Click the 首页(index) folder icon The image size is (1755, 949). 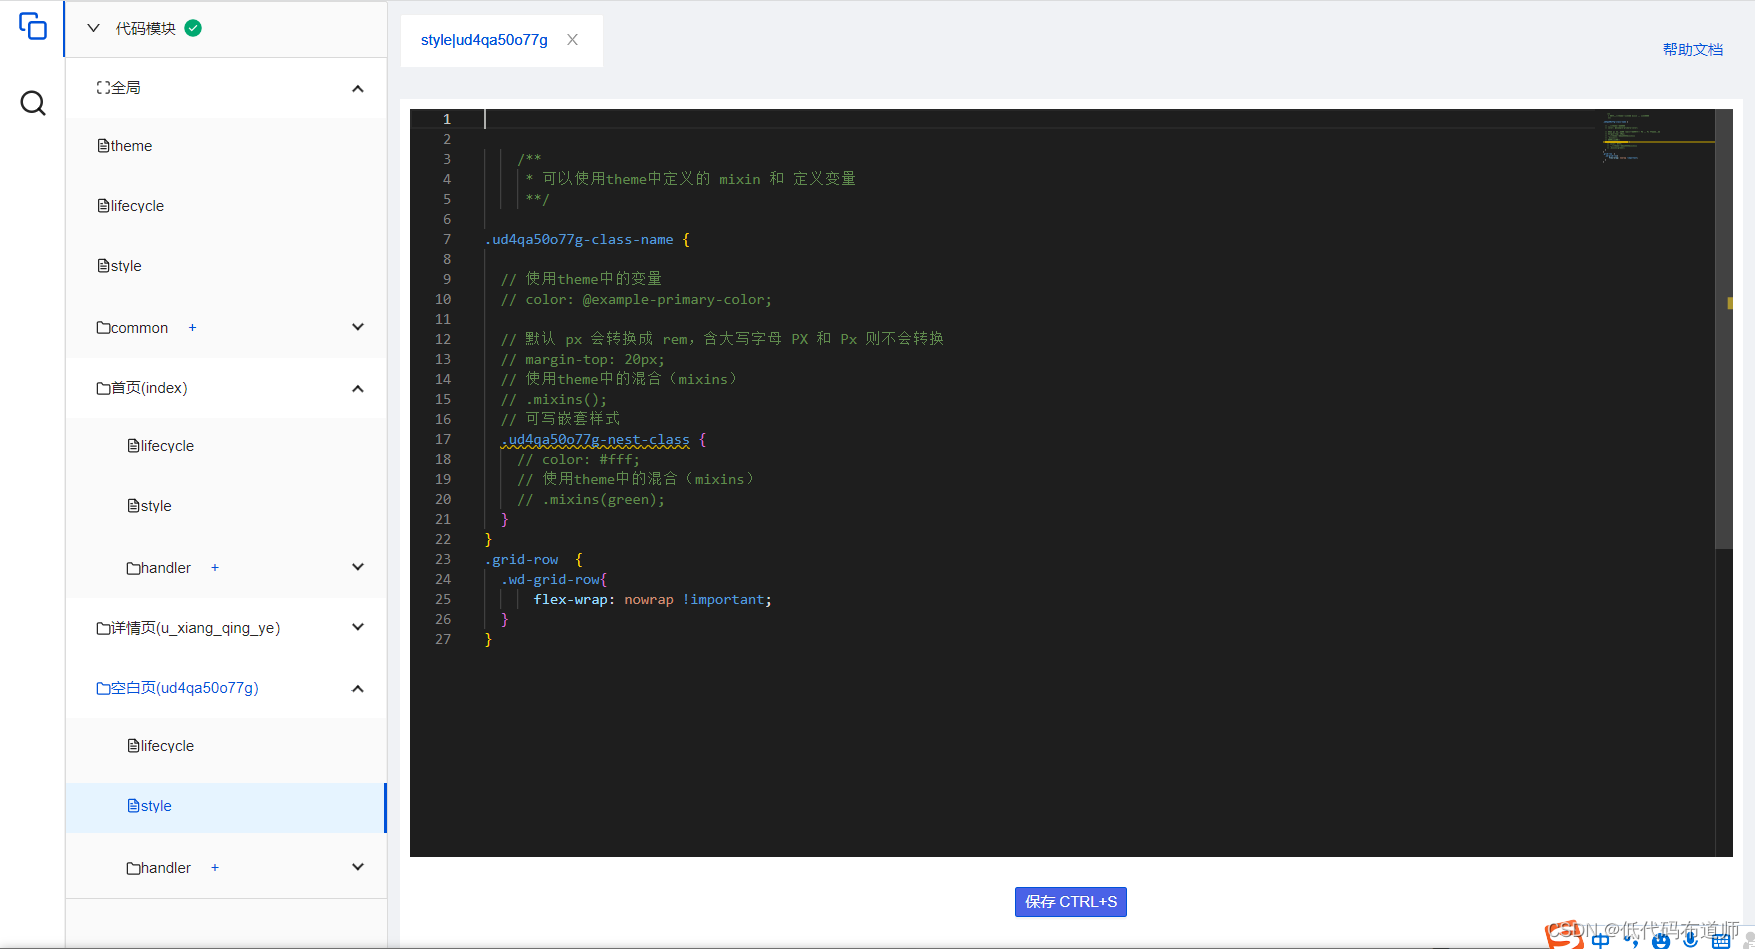(x=103, y=388)
